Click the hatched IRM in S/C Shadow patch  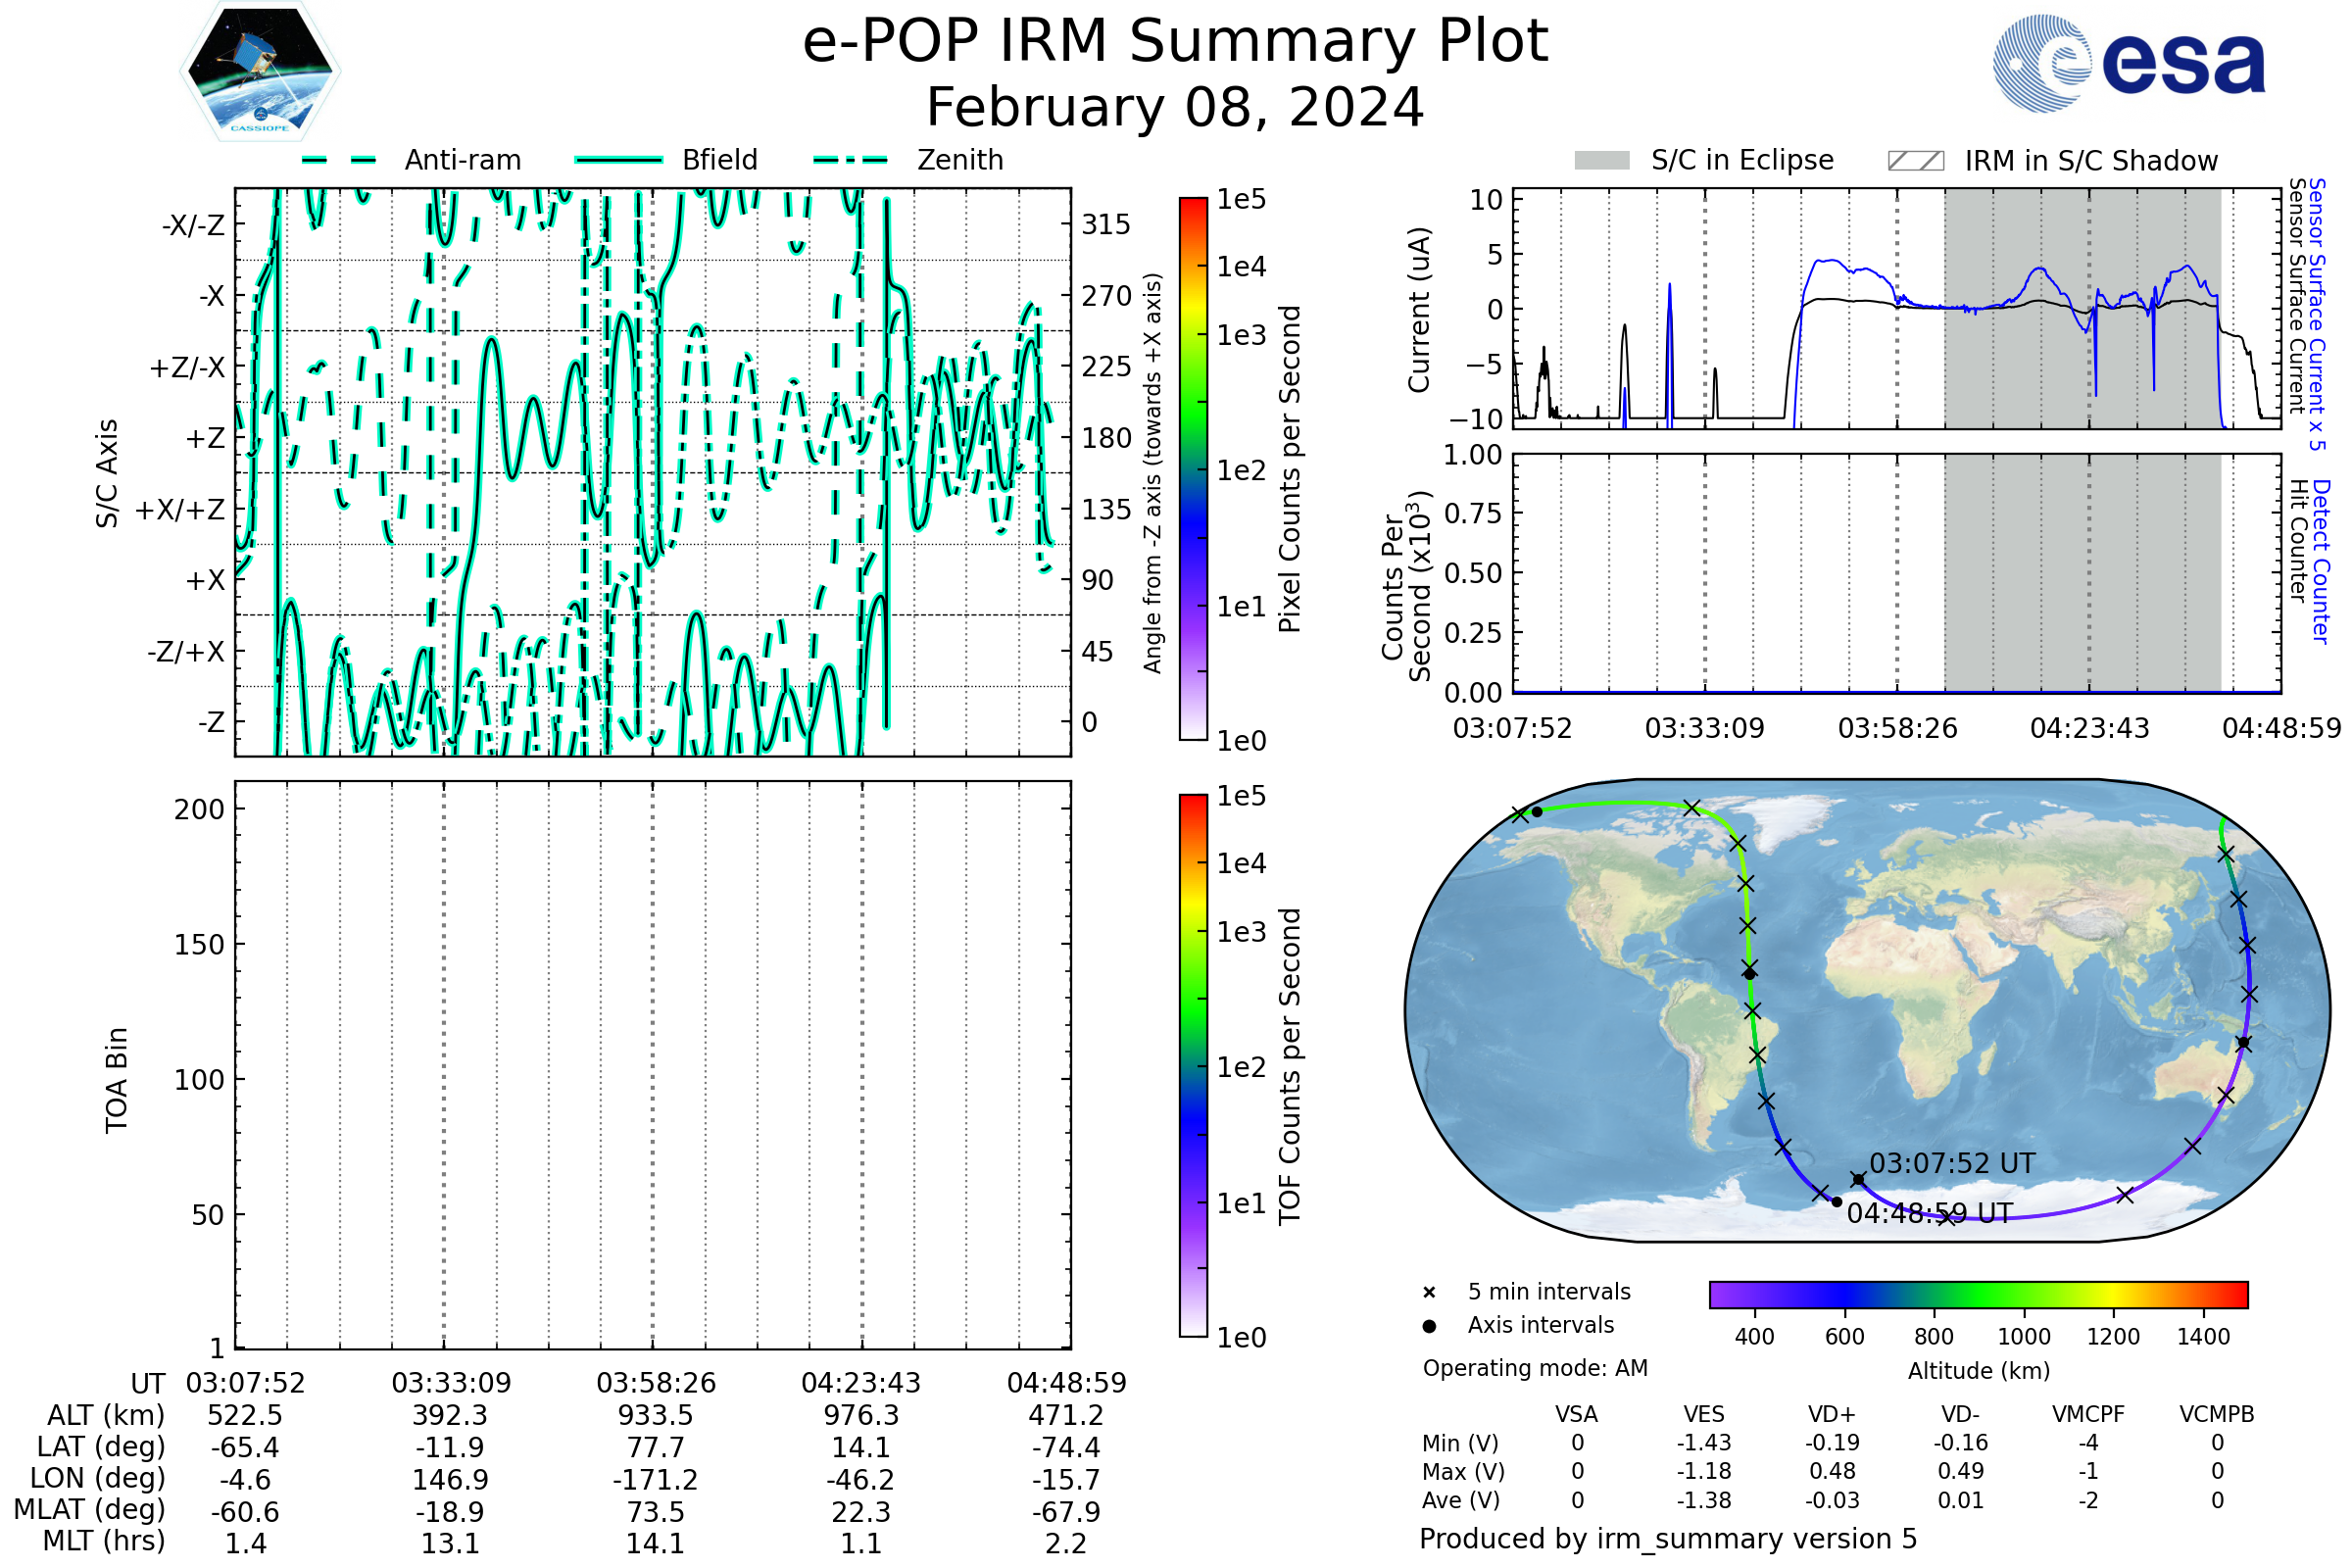tap(1916, 161)
